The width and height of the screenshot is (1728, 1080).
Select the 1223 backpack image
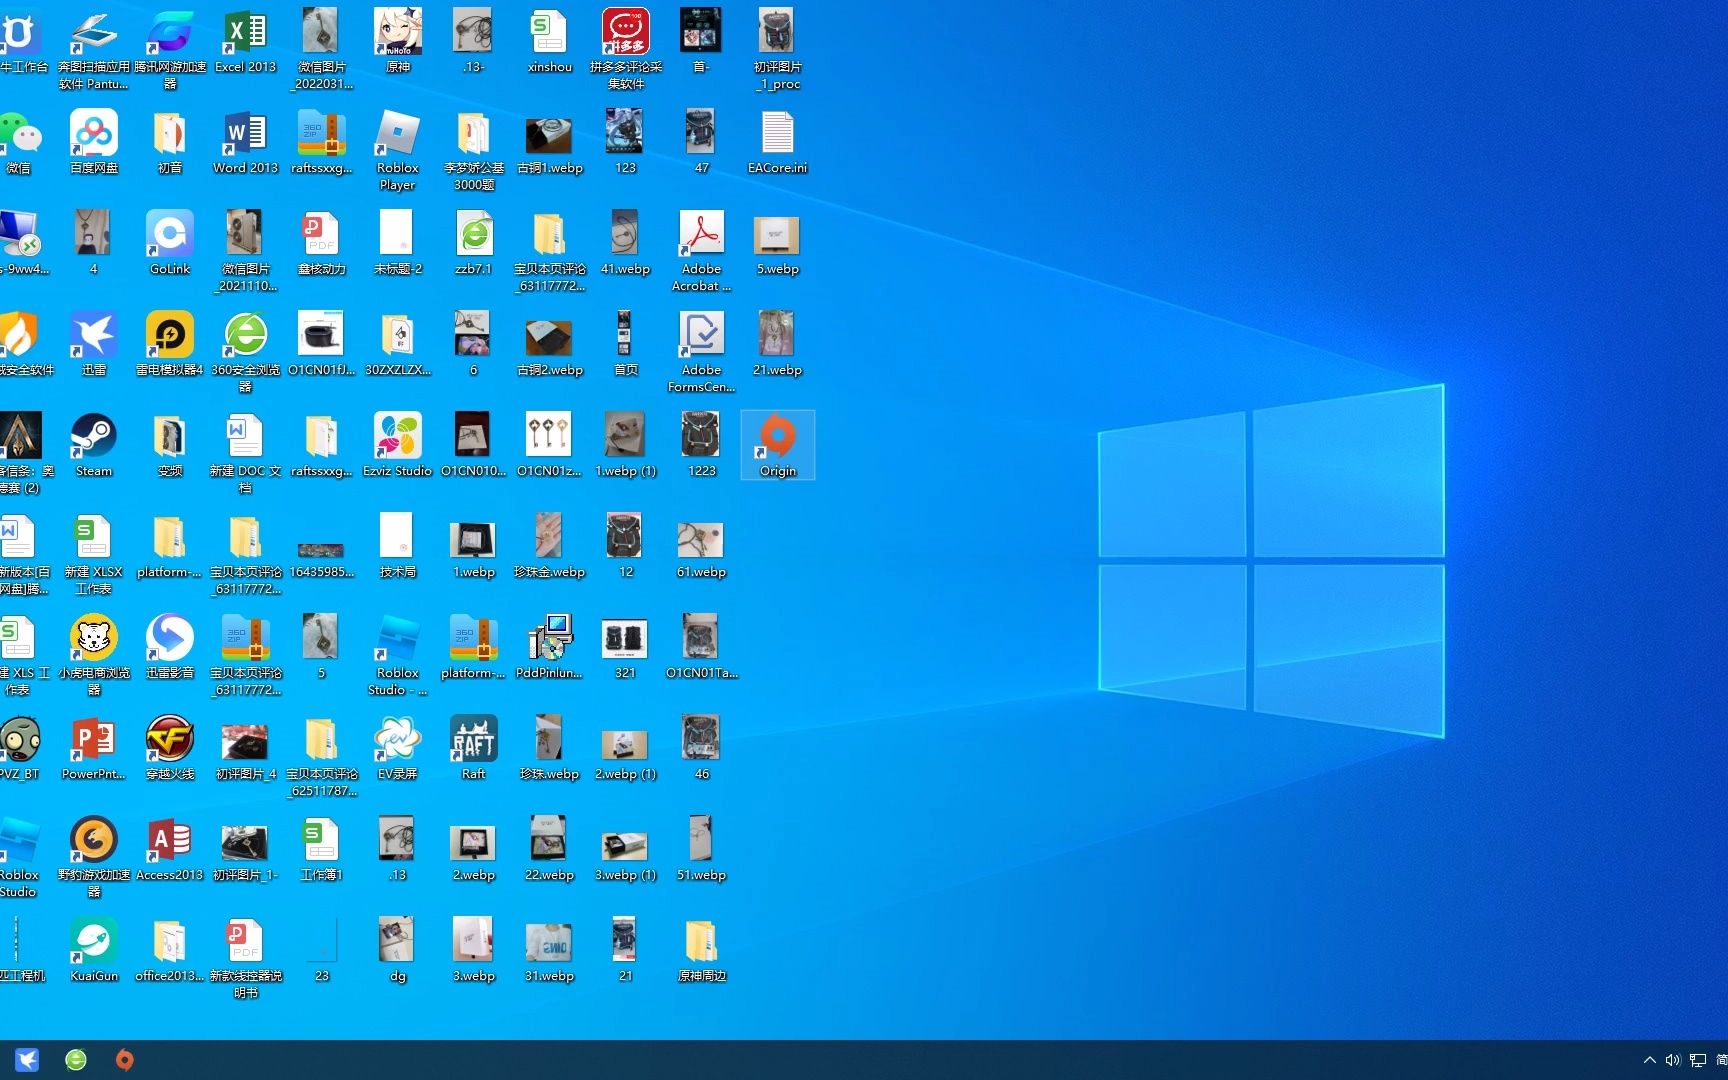701,445
